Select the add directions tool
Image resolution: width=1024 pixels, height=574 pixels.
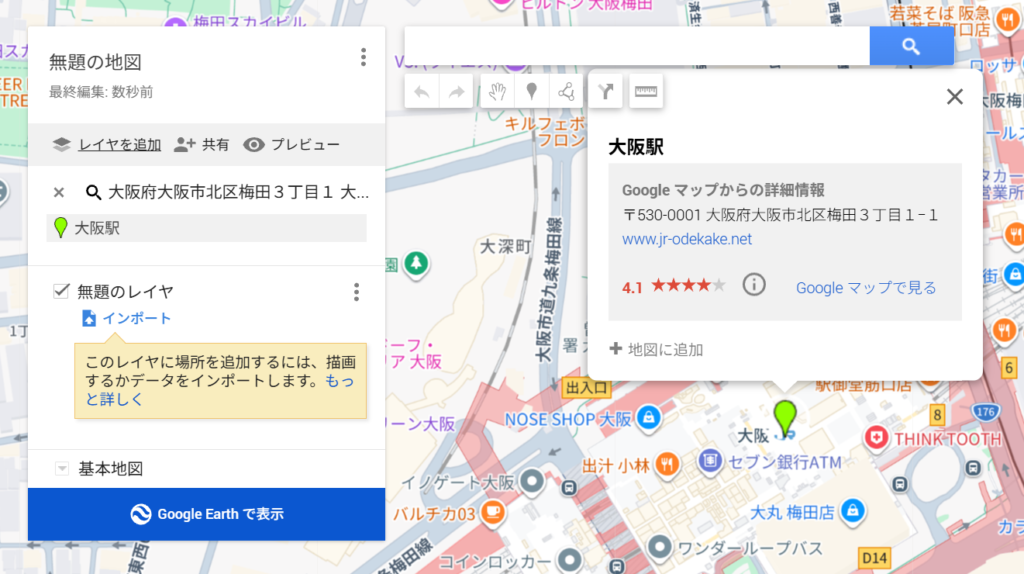point(606,91)
